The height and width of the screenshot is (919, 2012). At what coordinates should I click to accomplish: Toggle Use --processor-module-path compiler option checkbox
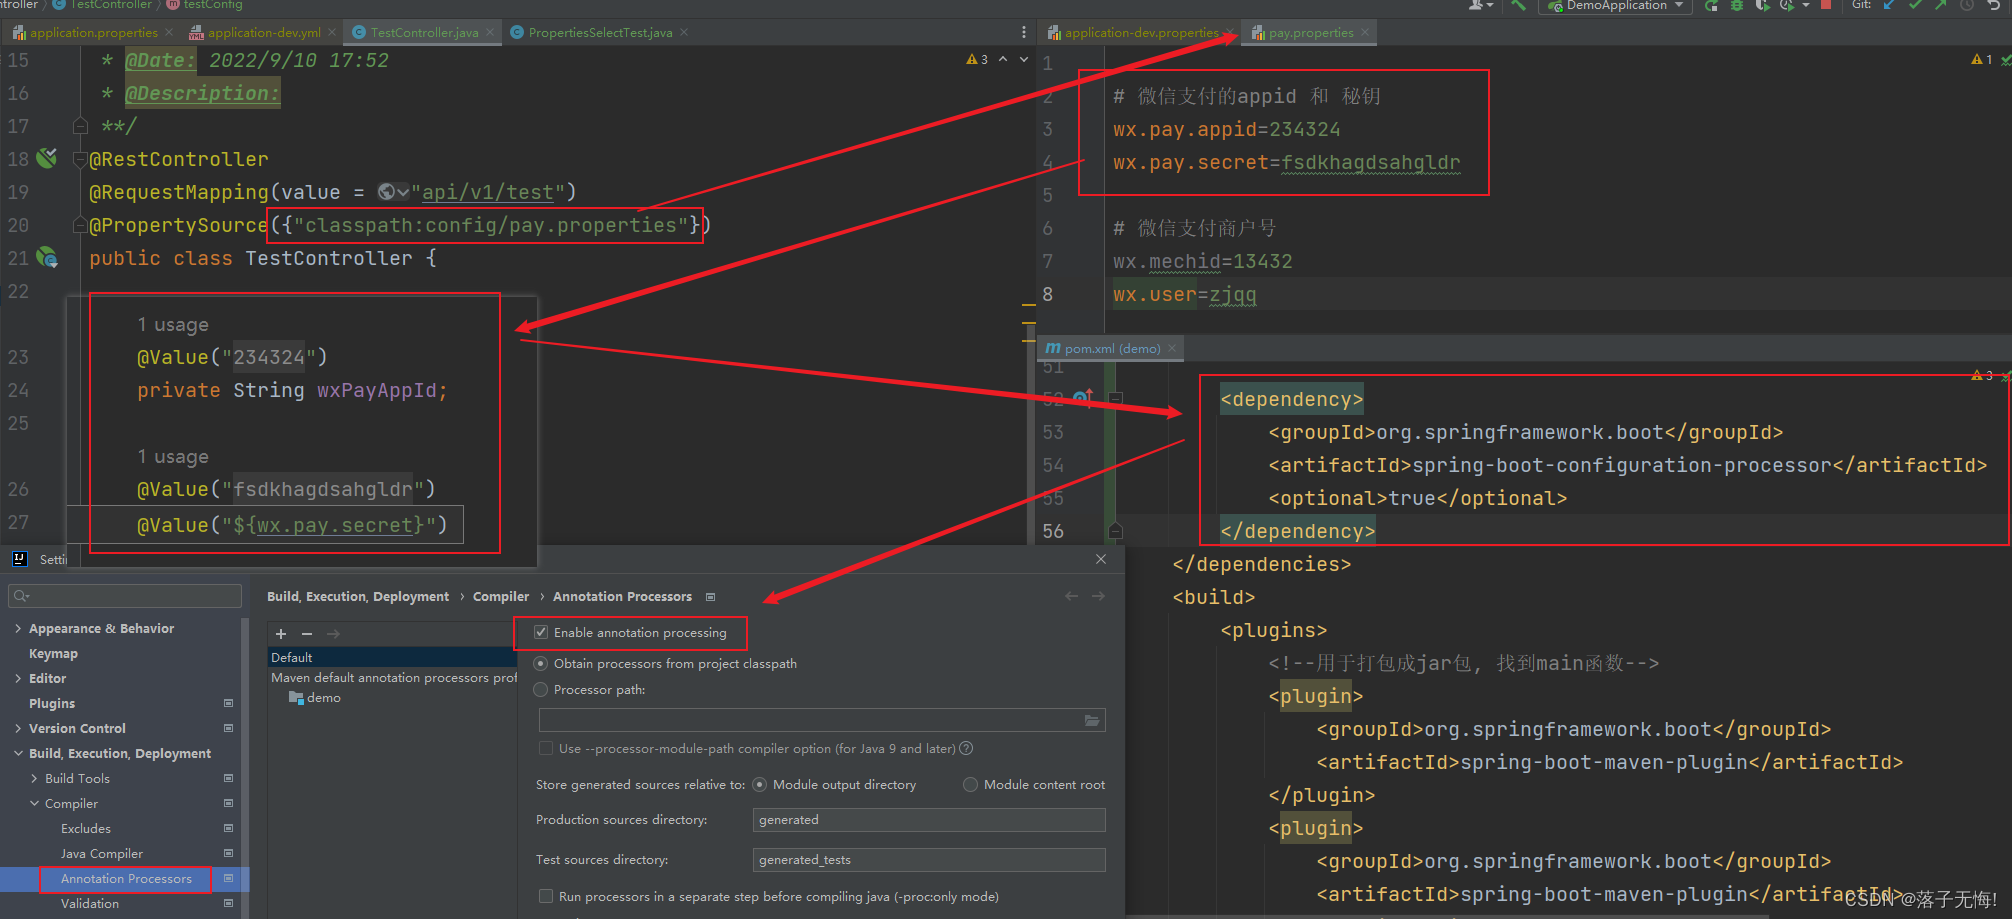pyautogui.click(x=546, y=748)
